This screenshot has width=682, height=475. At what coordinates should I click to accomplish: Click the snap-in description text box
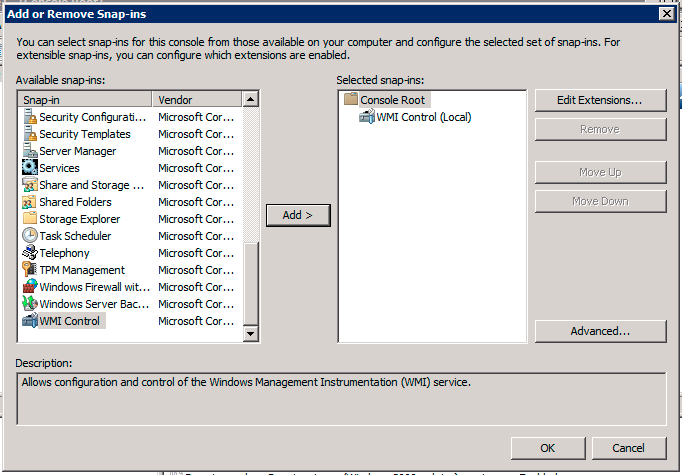coord(341,398)
